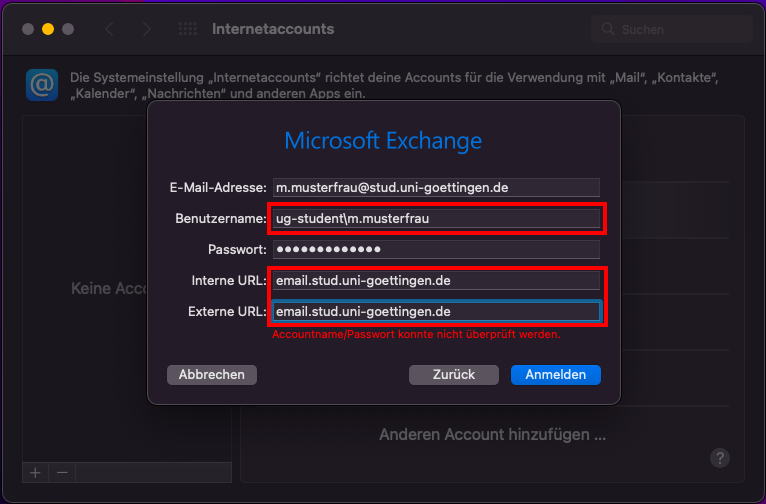Image resolution: width=766 pixels, height=504 pixels.
Task: Click the Internetaccounts window title
Action: click(x=273, y=29)
